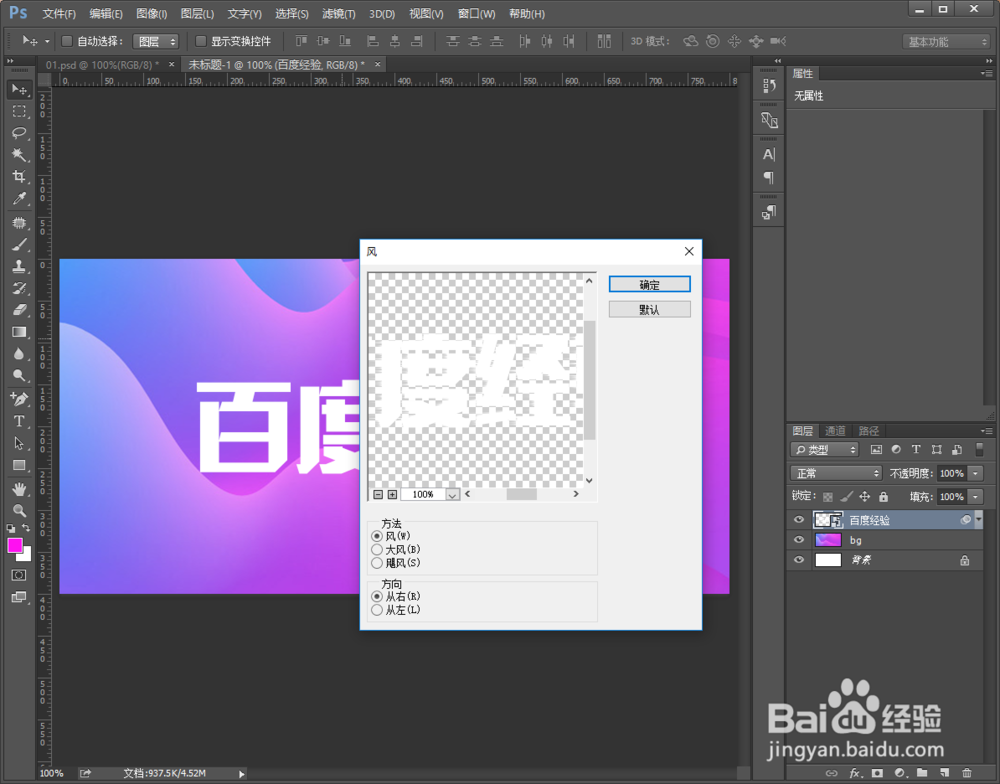The height and width of the screenshot is (784, 1000).
Task: Open the layer filter 类型 dropdown
Action: click(x=825, y=450)
